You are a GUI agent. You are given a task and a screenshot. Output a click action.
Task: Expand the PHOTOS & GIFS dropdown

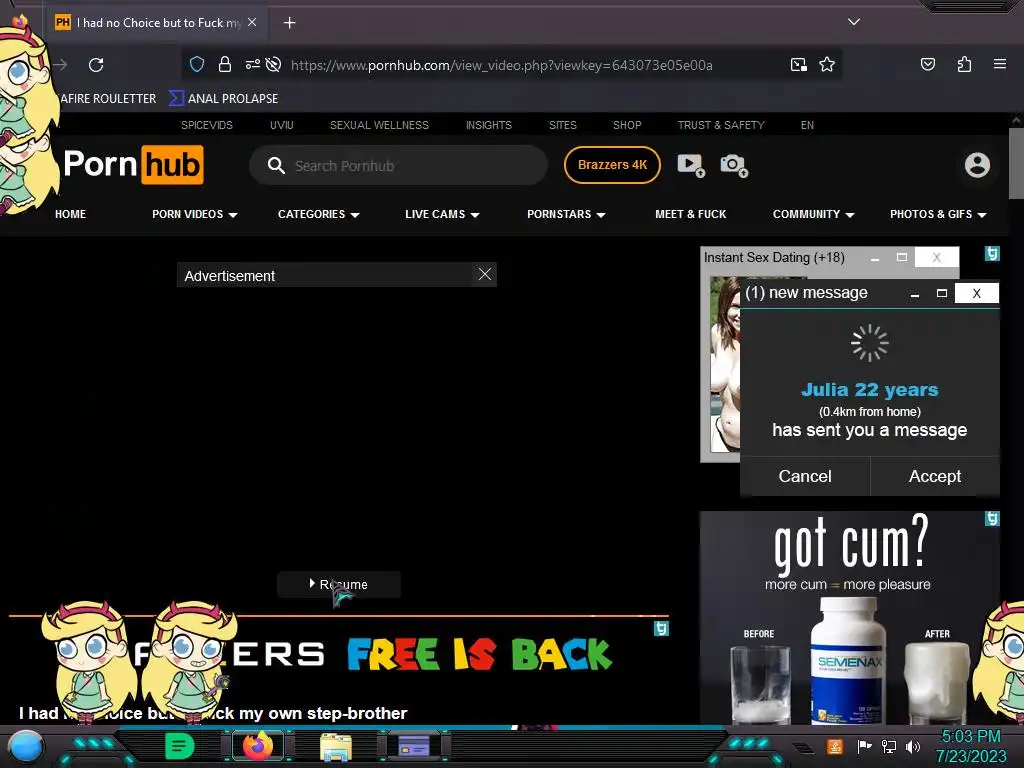[x=938, y=214]
